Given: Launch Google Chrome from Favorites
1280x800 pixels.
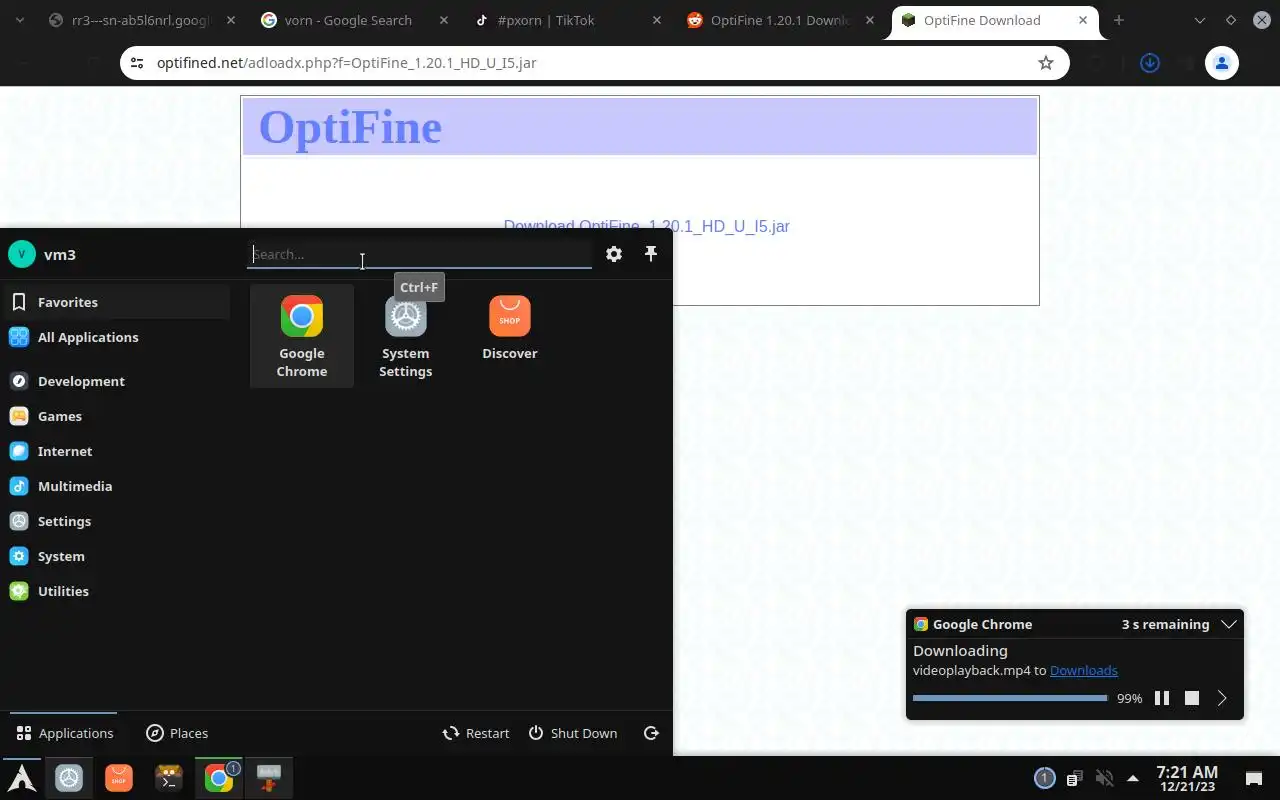Looking at the screenshot, I should point(301,336).
